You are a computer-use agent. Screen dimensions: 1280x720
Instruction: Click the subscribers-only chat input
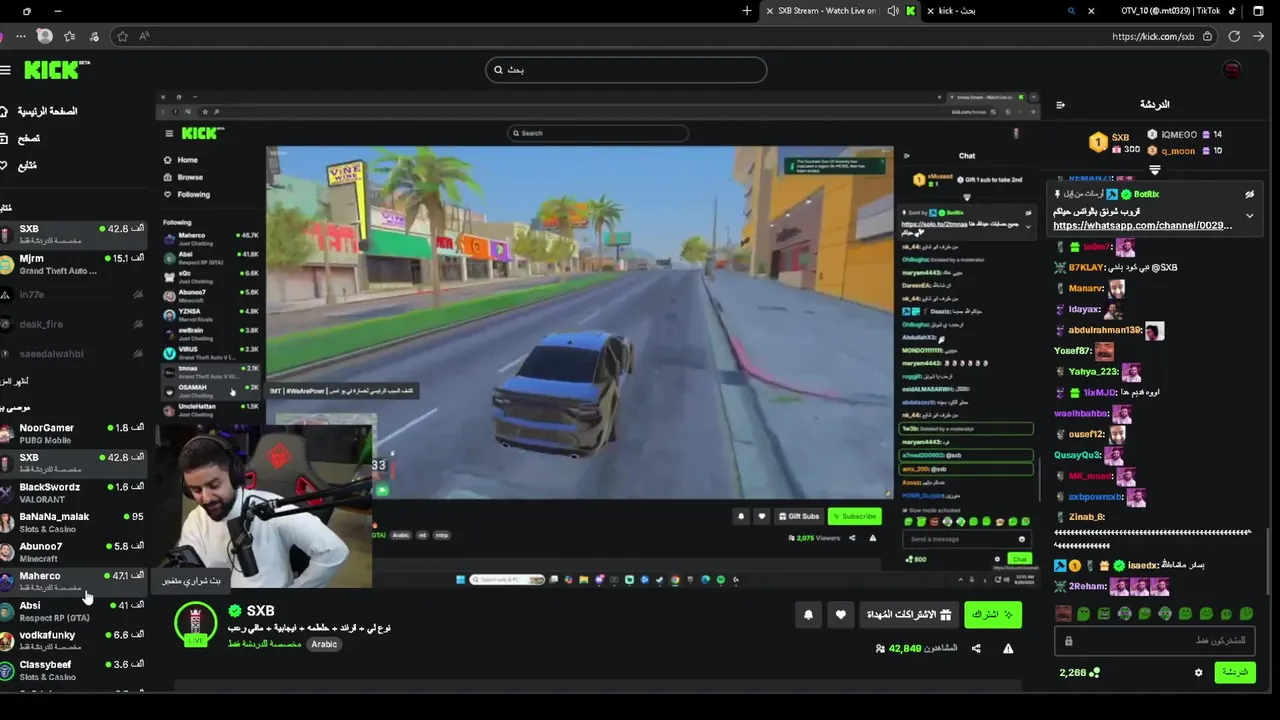[x=1155, y=641]
